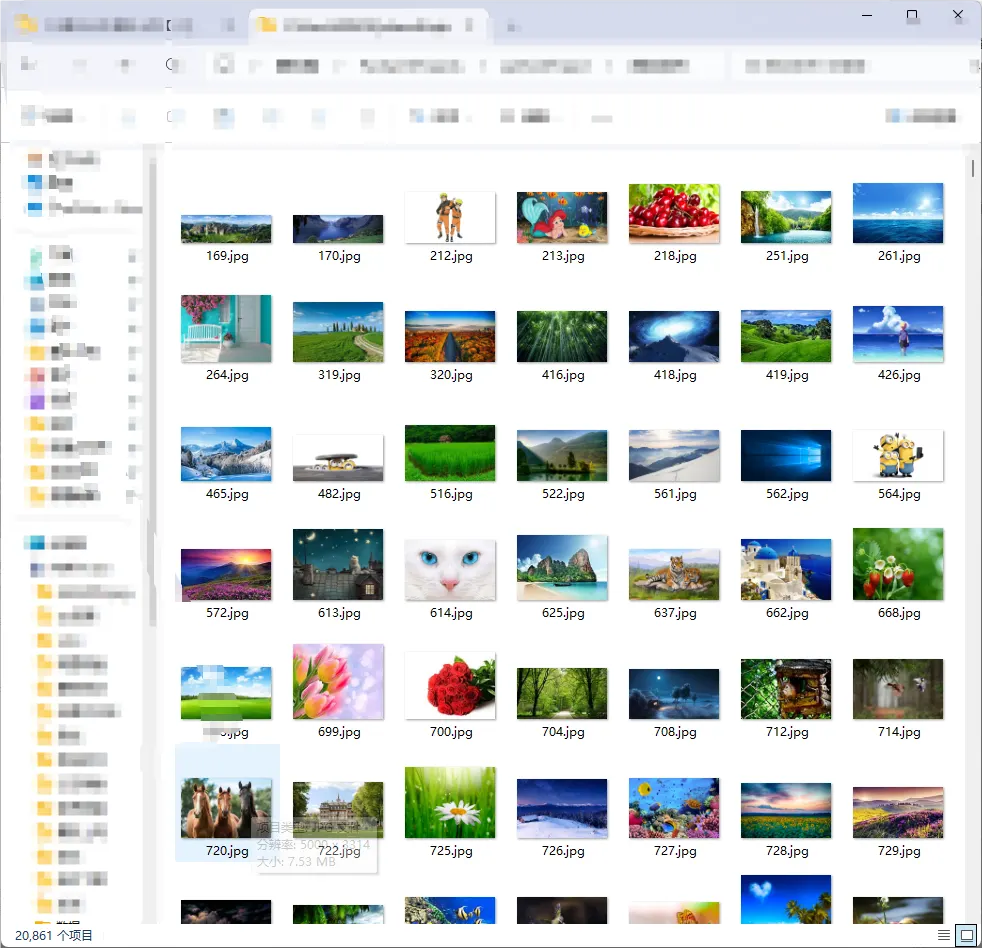Select the misty snow slope thumbnail 561.jpg
The height and width of the screenshot is (948, 982).
click(674, 455)
